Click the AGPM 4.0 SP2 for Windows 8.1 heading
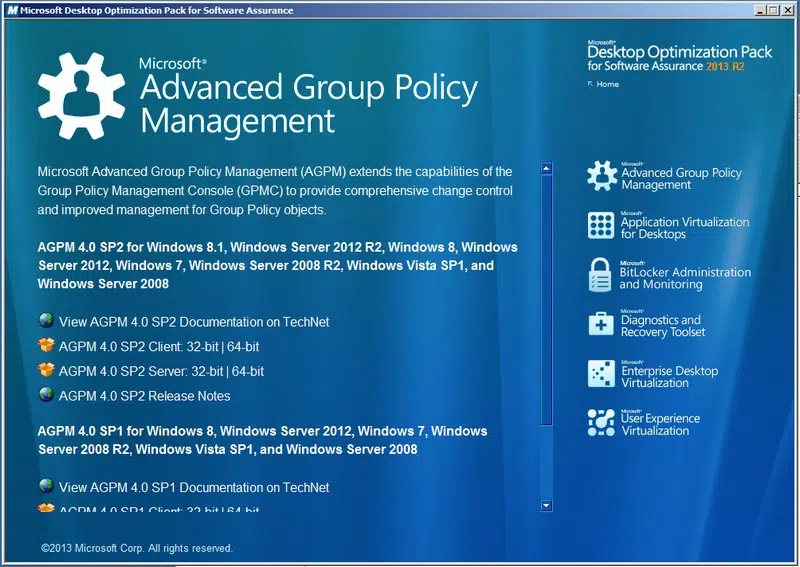 (278, 265)
